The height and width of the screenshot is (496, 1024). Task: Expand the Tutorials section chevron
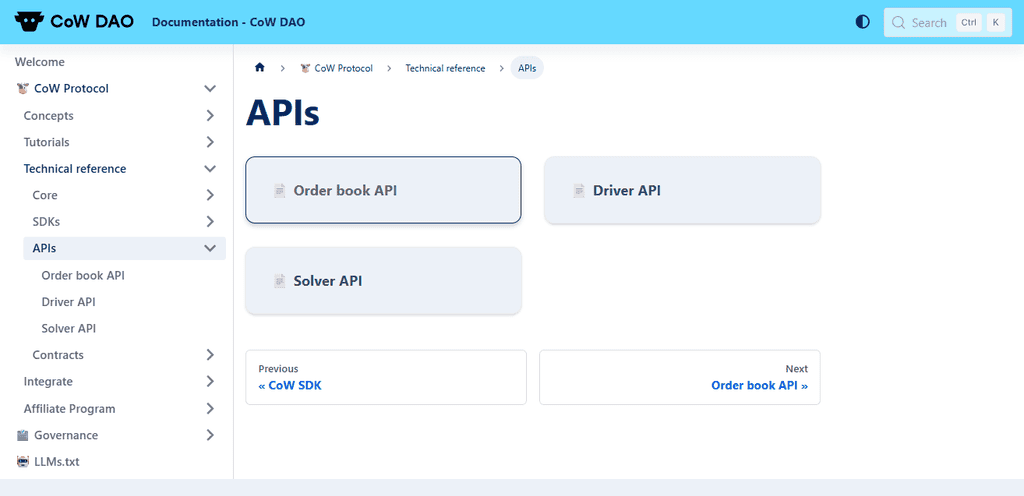pyautogui.click(x=210, y=142)
